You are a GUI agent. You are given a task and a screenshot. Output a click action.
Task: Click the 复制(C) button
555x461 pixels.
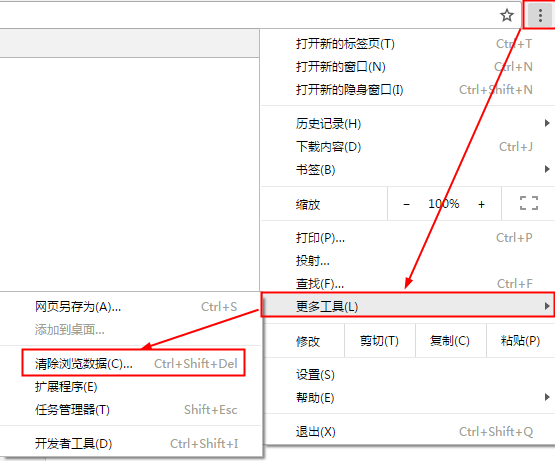pos(450,341)
